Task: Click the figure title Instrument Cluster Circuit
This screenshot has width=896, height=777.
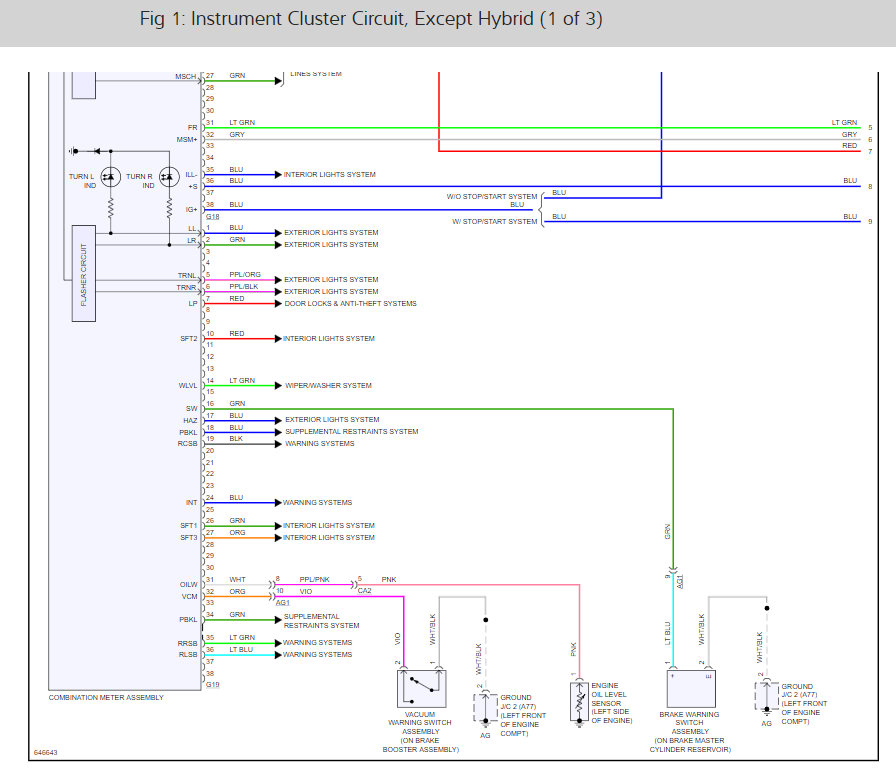Action: (371, 19)
